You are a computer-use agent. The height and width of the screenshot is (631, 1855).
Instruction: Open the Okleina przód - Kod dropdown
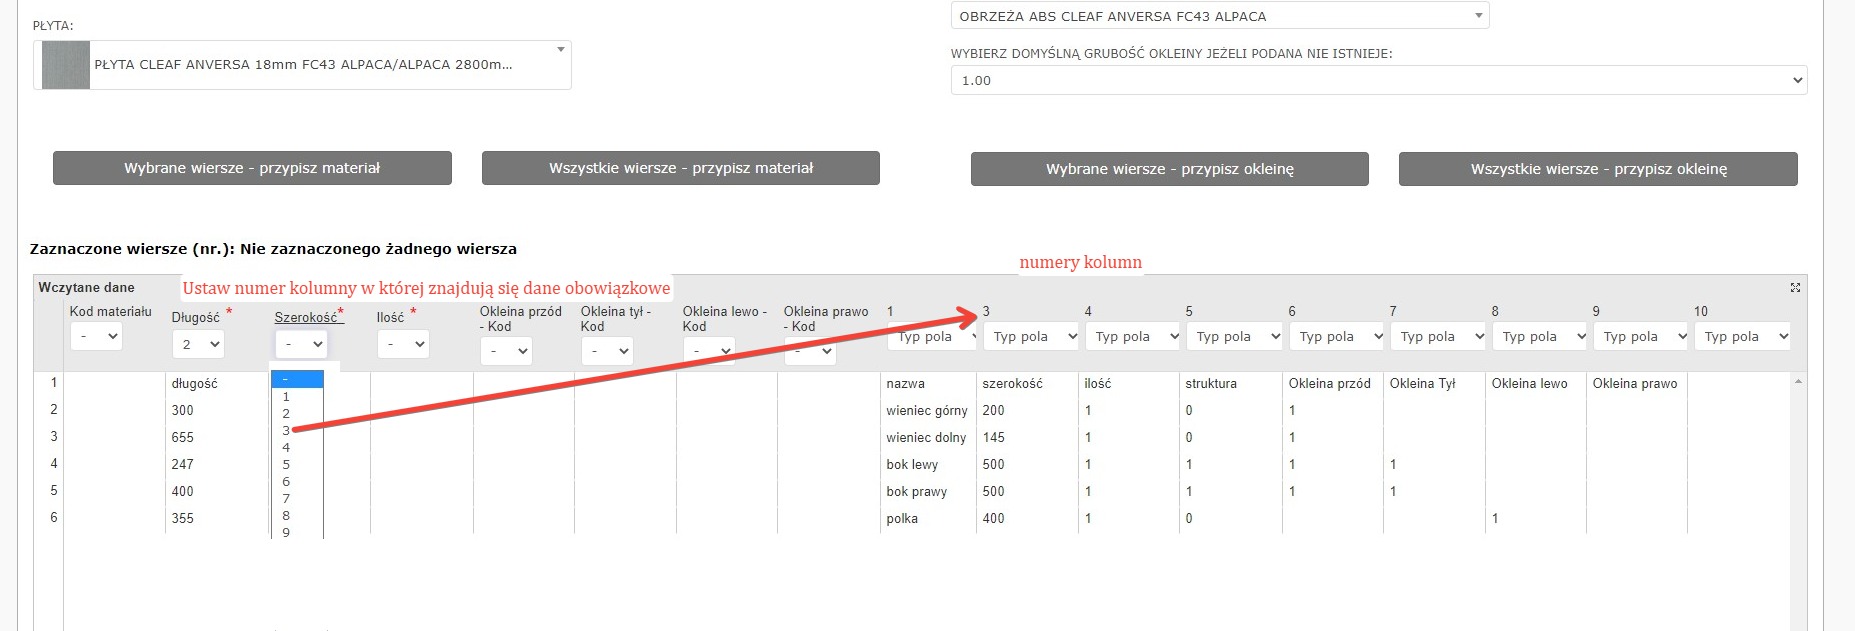(506, 351)
